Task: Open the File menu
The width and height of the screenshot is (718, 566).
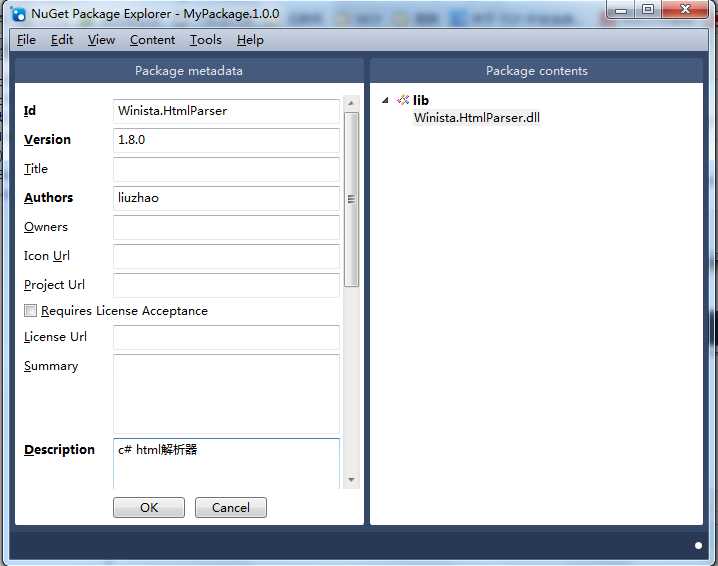Action: (26, 40)
